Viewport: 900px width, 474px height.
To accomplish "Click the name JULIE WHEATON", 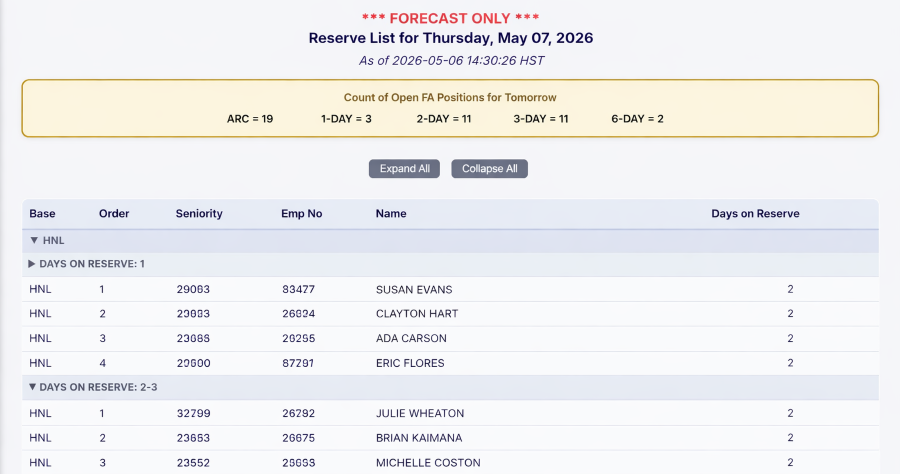I will pyautogui.click(x=420, y=413).
